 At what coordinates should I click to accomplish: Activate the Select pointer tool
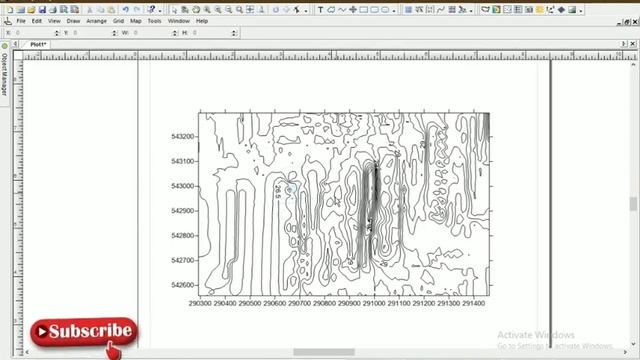[x=174, y=9]
